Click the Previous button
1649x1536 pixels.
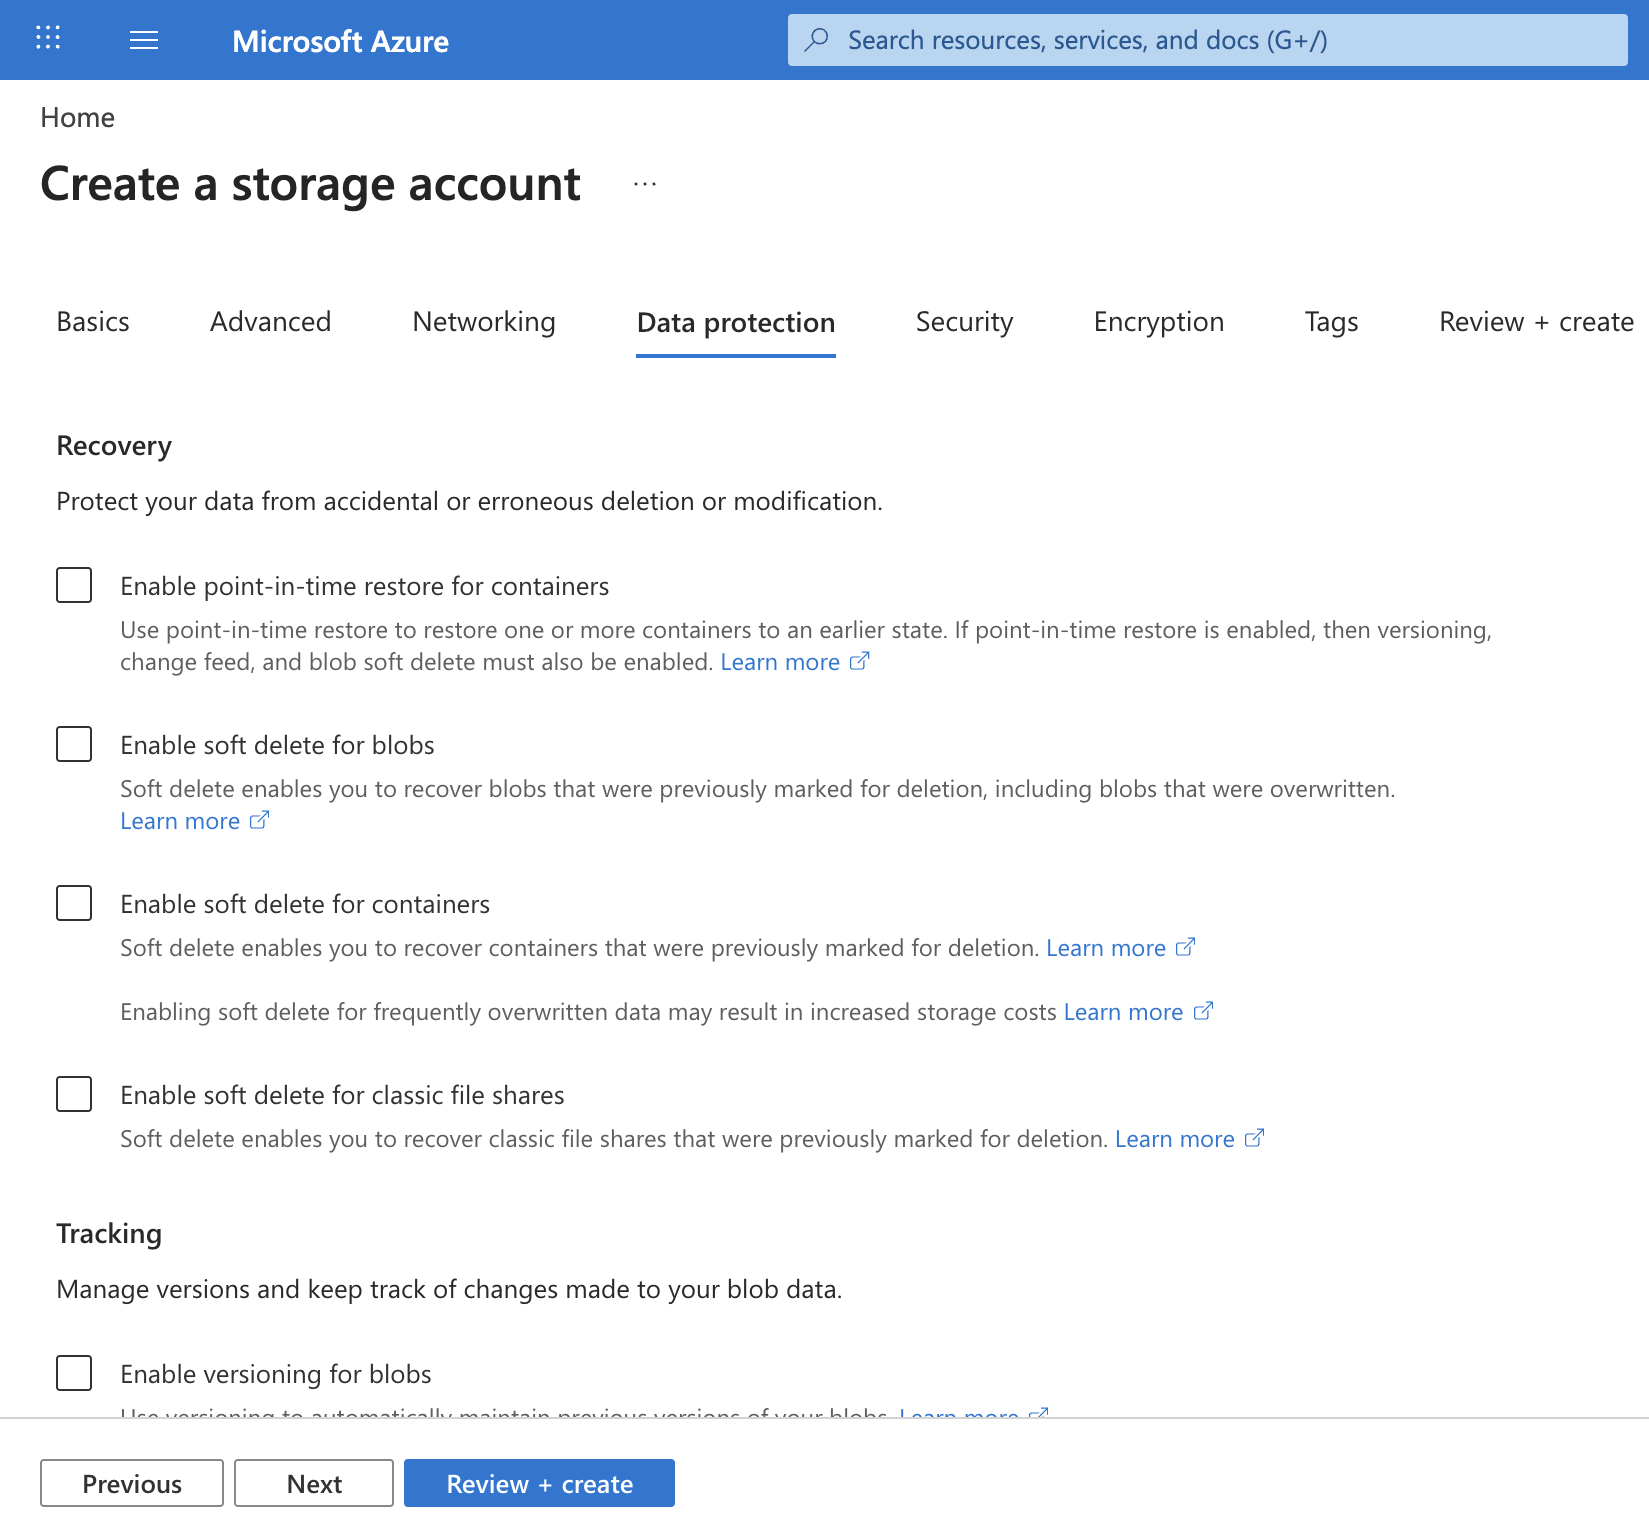pos(132,1483)
